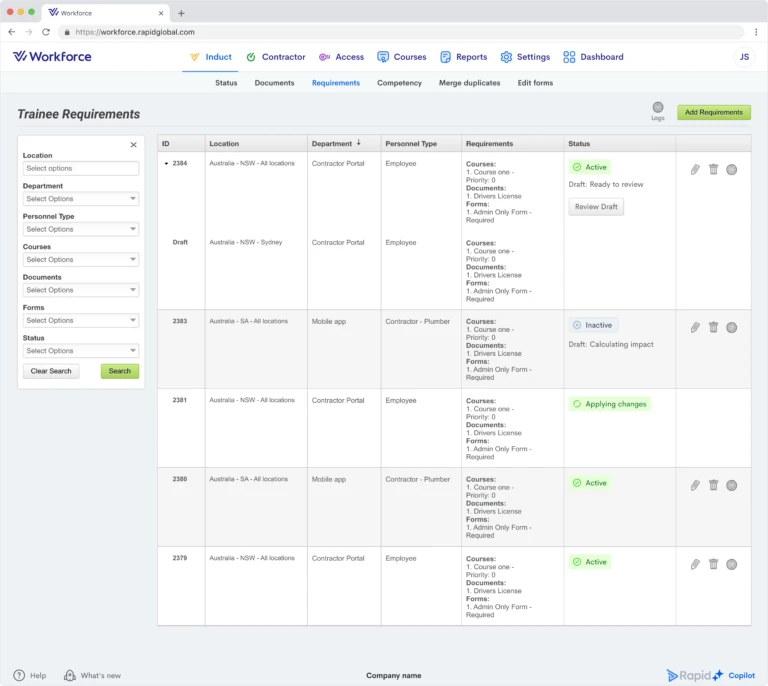Click the What's new icon

[x=70, y=675]
